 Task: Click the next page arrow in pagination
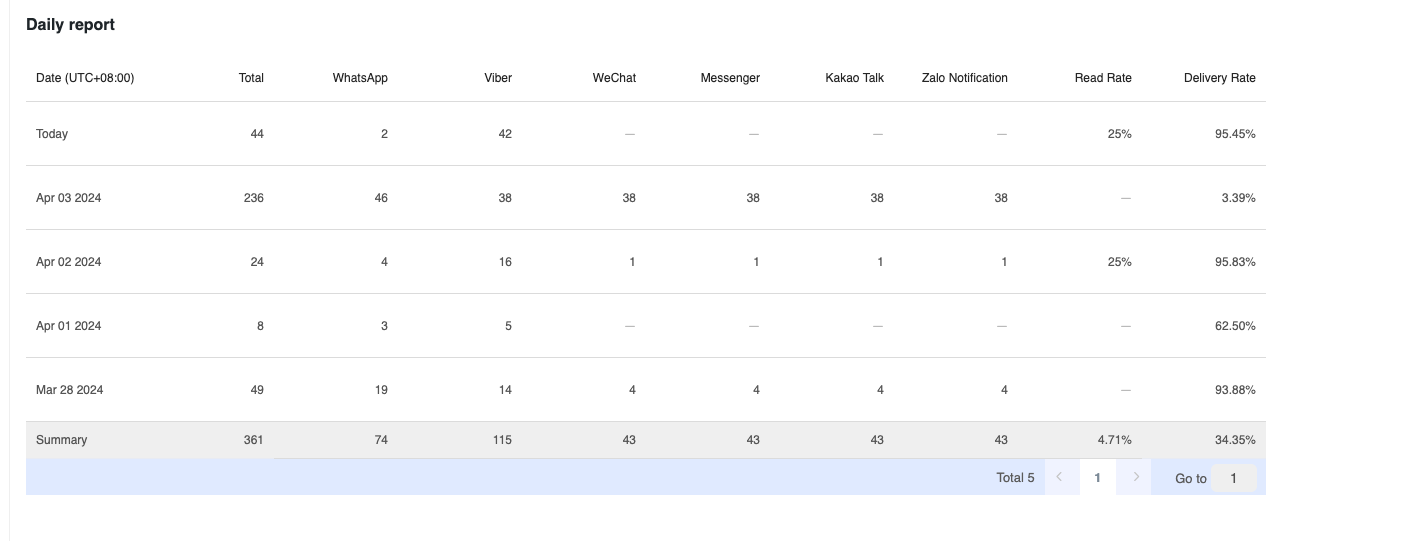click(1135, 478)
